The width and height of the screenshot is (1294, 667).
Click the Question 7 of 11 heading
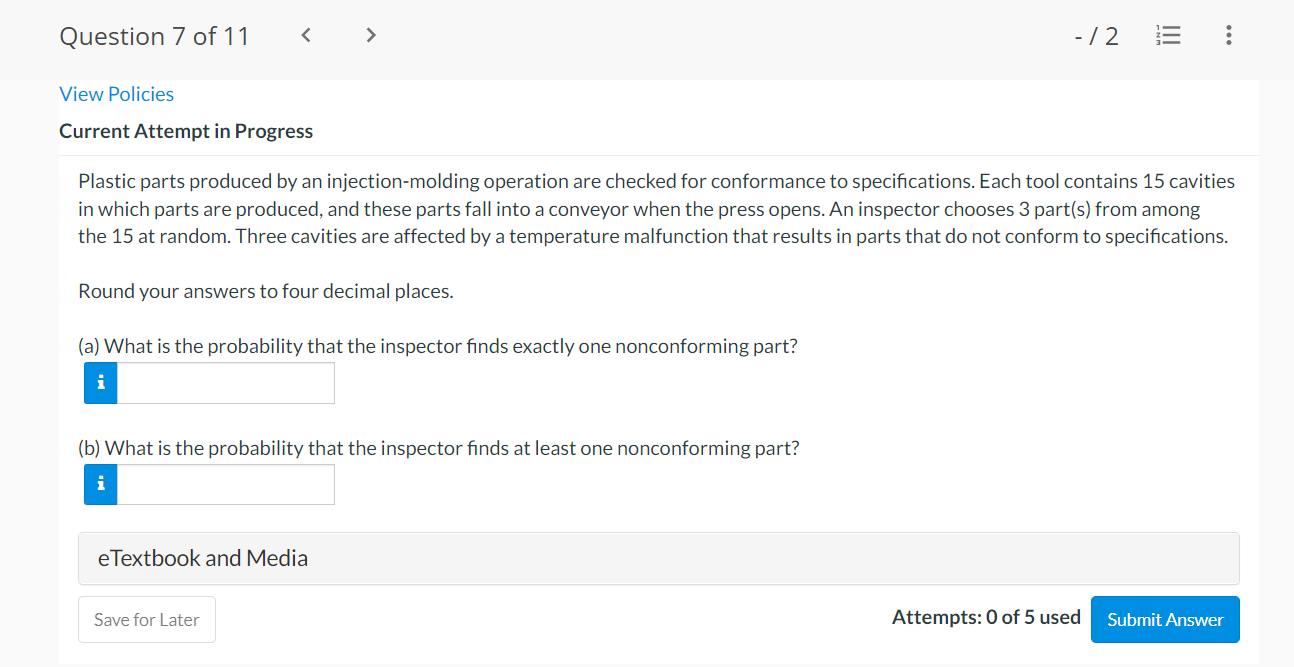point(155,37)
